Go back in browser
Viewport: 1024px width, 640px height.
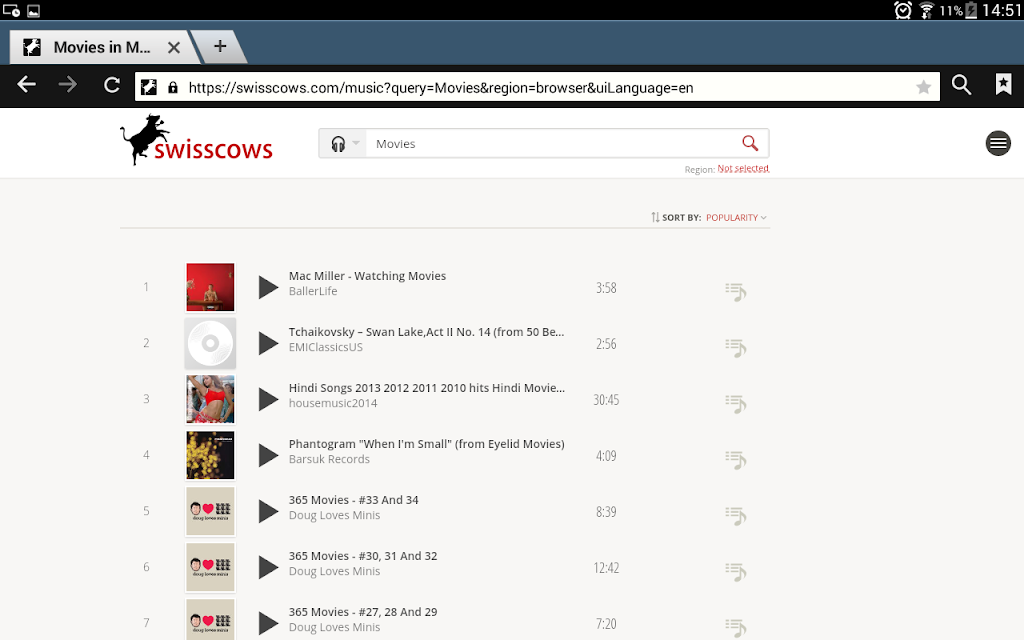[x=26, y=85]
